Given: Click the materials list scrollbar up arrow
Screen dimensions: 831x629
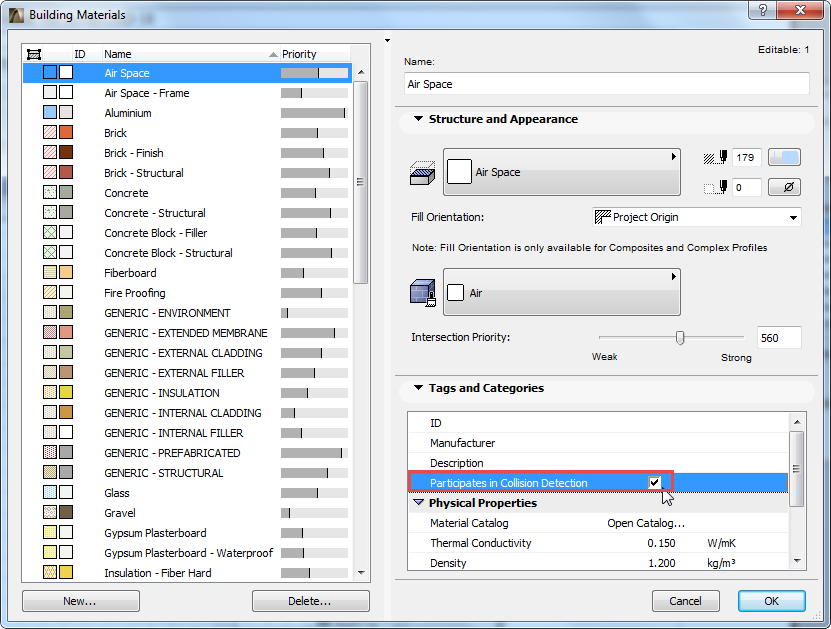Looking at the screenshot, I should [x=361, y=72].
